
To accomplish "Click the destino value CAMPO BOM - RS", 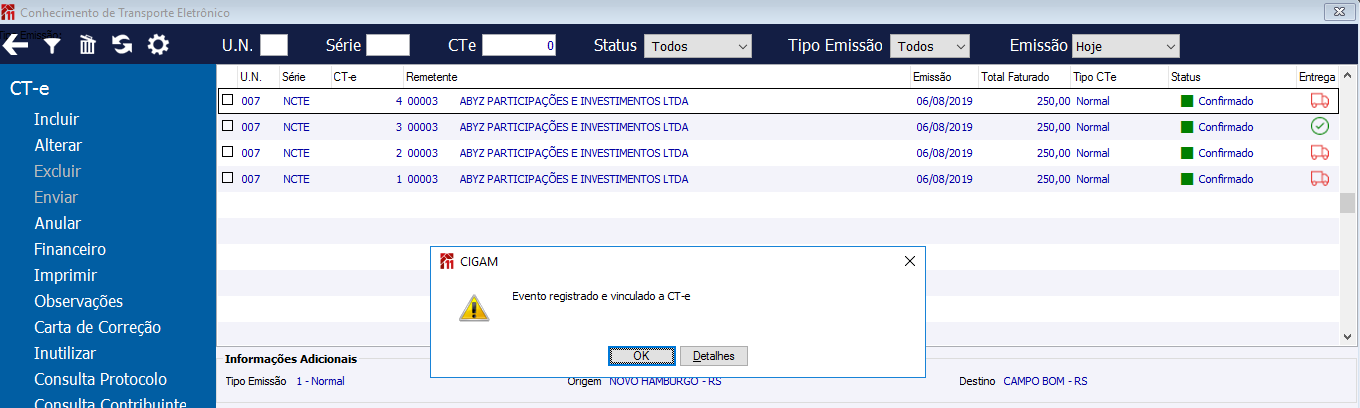I will (x=1045, y=381).
